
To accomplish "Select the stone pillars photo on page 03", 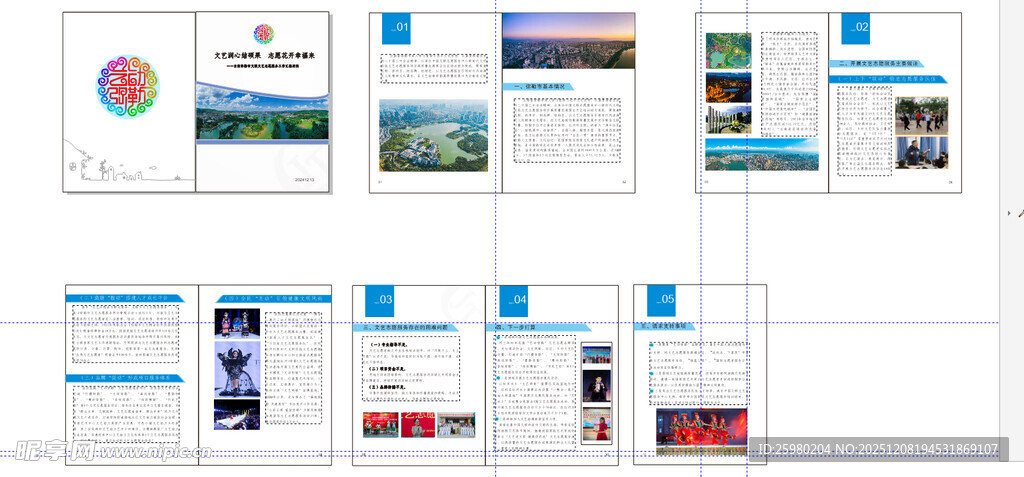I will pos(728,120).
